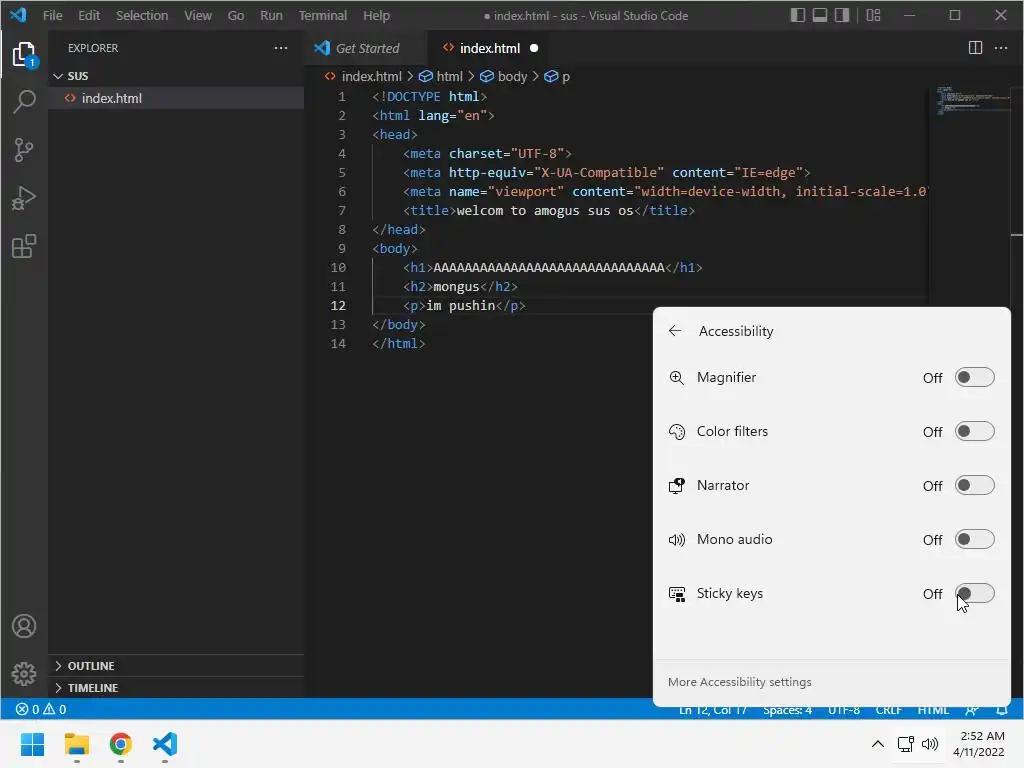Turn on the Sticky keys toggle
The height and width of the screenshot is (768, 1024).
click(974, 594)
